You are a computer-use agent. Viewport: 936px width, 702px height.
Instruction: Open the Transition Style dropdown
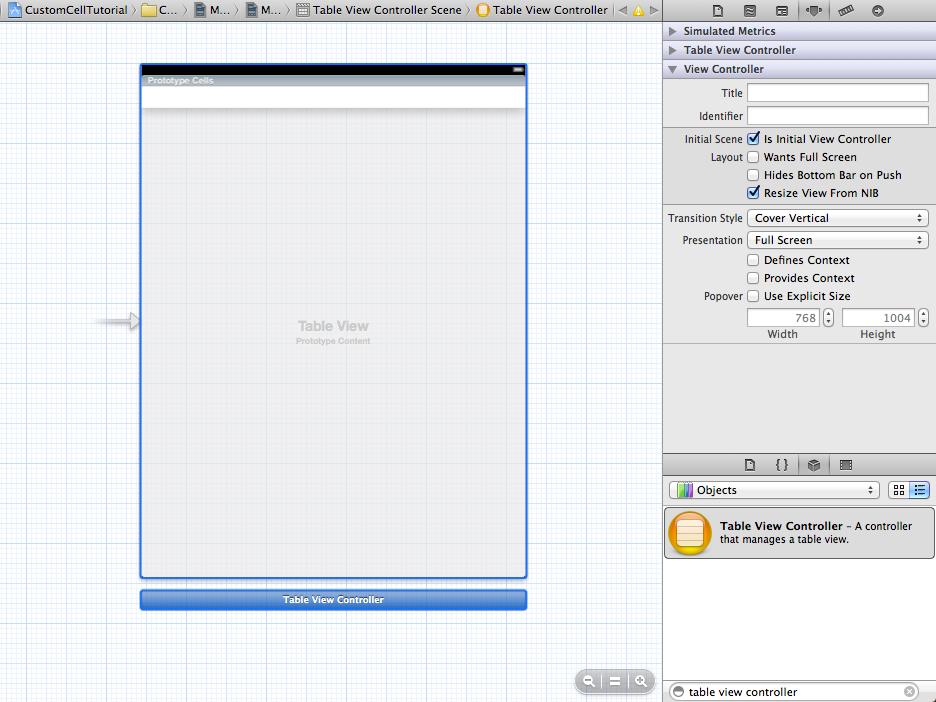pyautogui.click(x=837, y=217)
